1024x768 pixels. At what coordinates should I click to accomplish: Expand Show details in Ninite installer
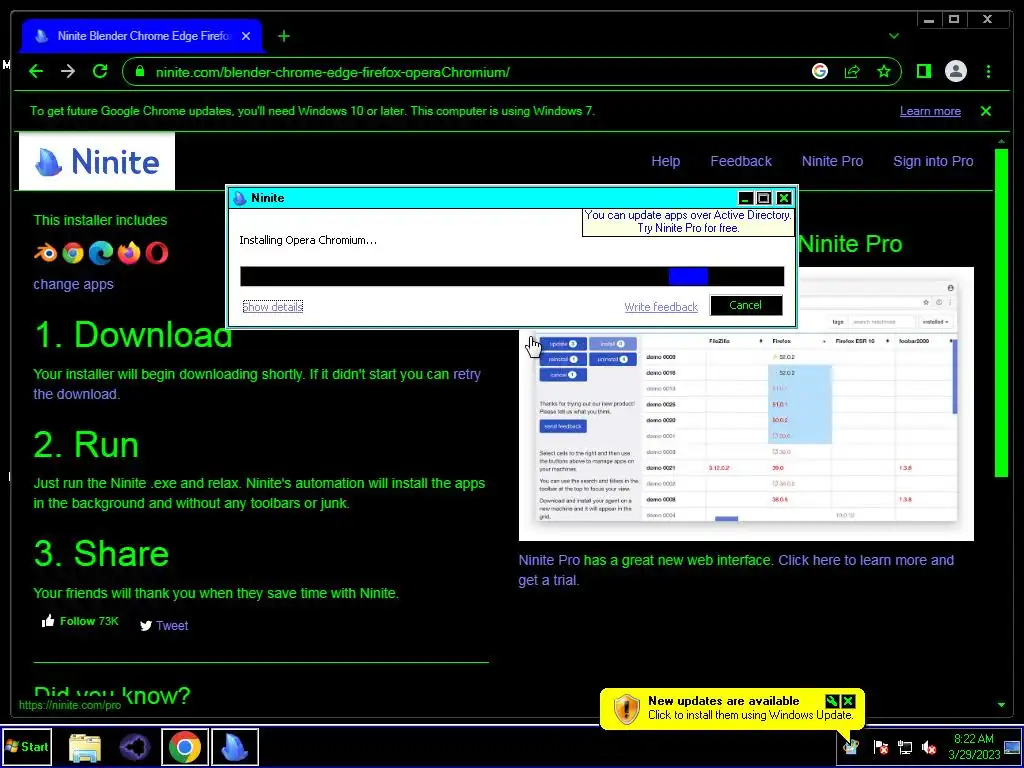(x=272, y=306)
